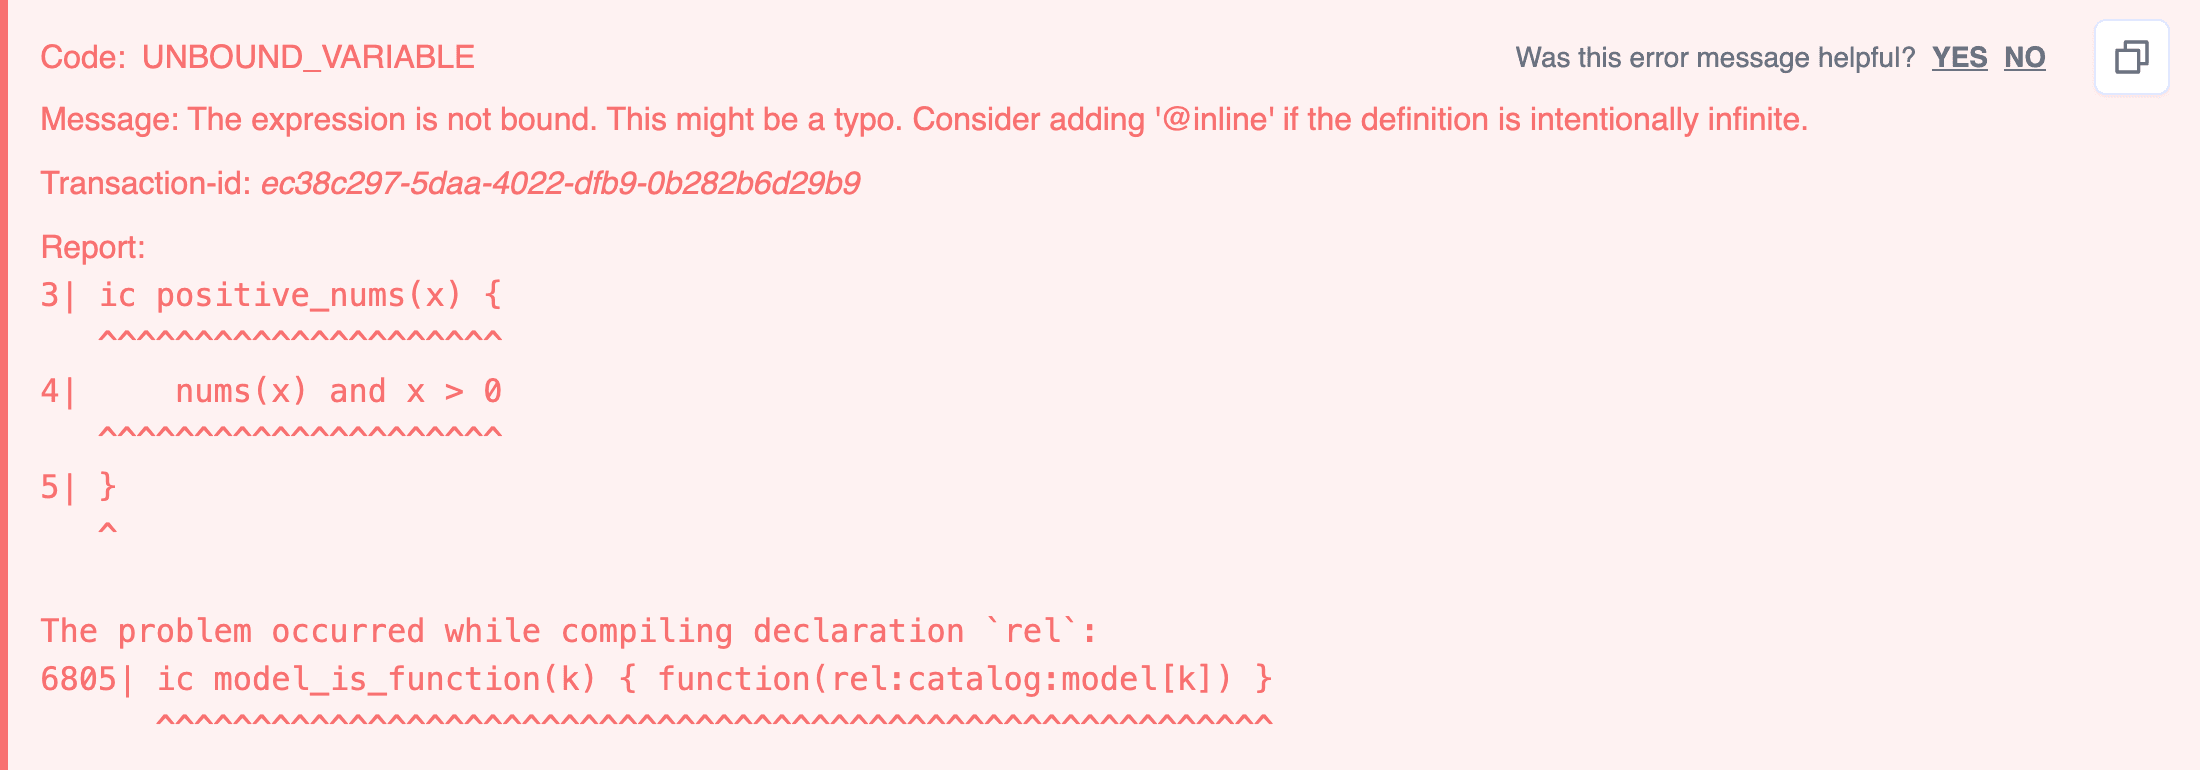
Task: Click the red left border bar
Action: pos(4,385)
